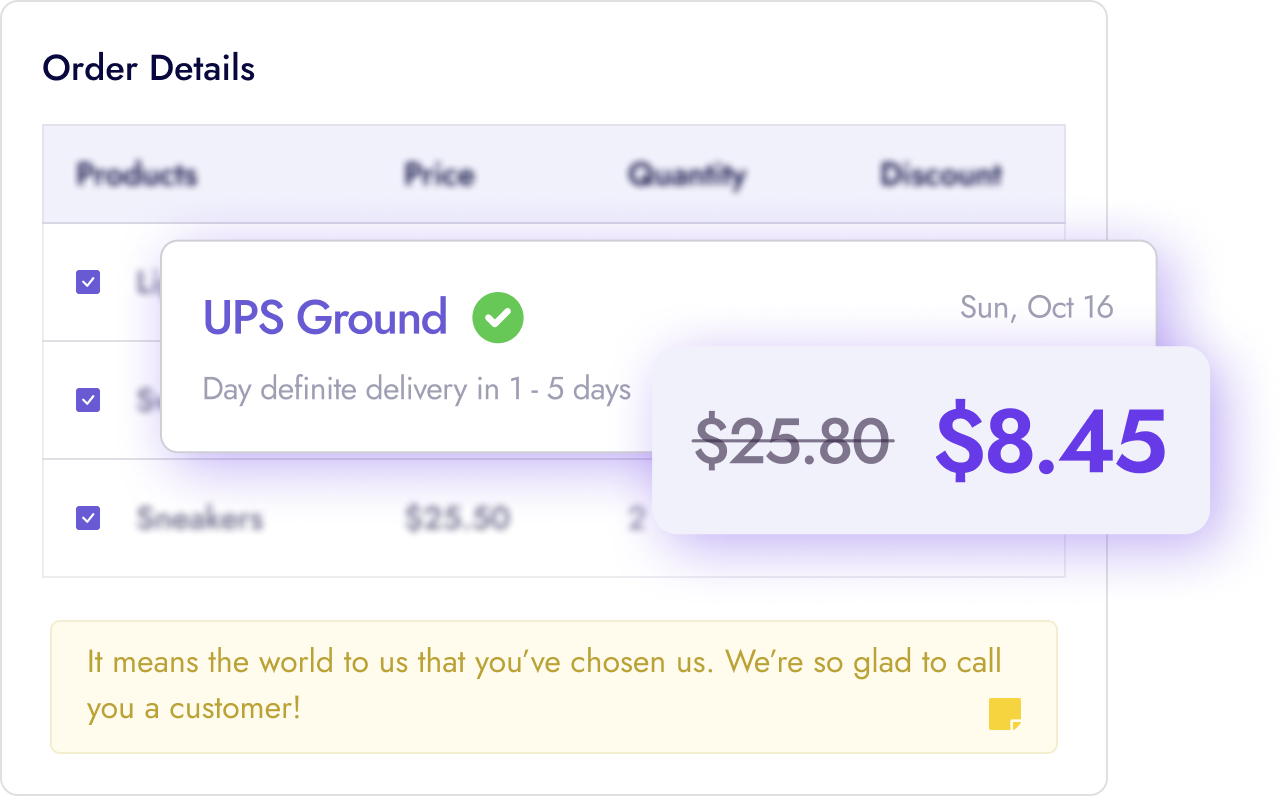The width and height of the screenshot is (1287, 796).
Task: Click the customer appreciation message text
Action: (x=544, y=662)
